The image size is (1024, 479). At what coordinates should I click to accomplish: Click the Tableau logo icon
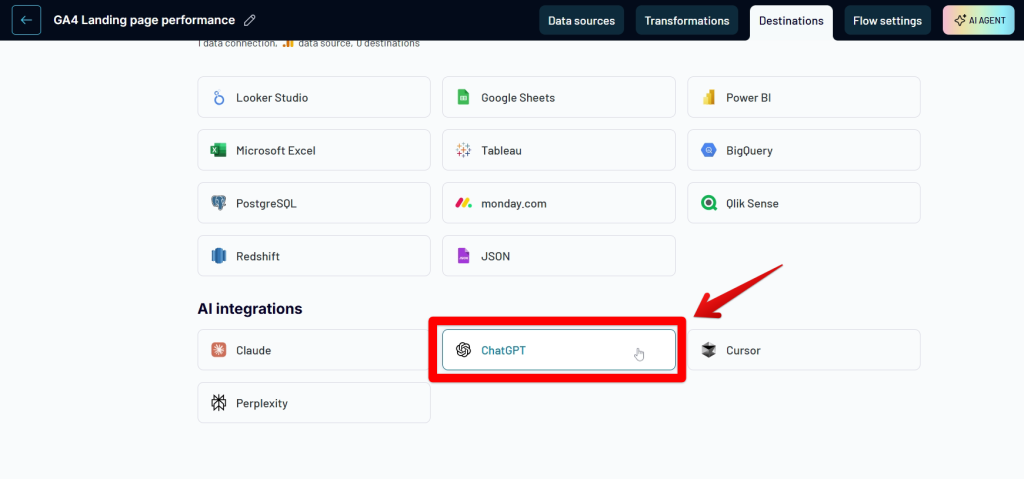pos(463,150)
